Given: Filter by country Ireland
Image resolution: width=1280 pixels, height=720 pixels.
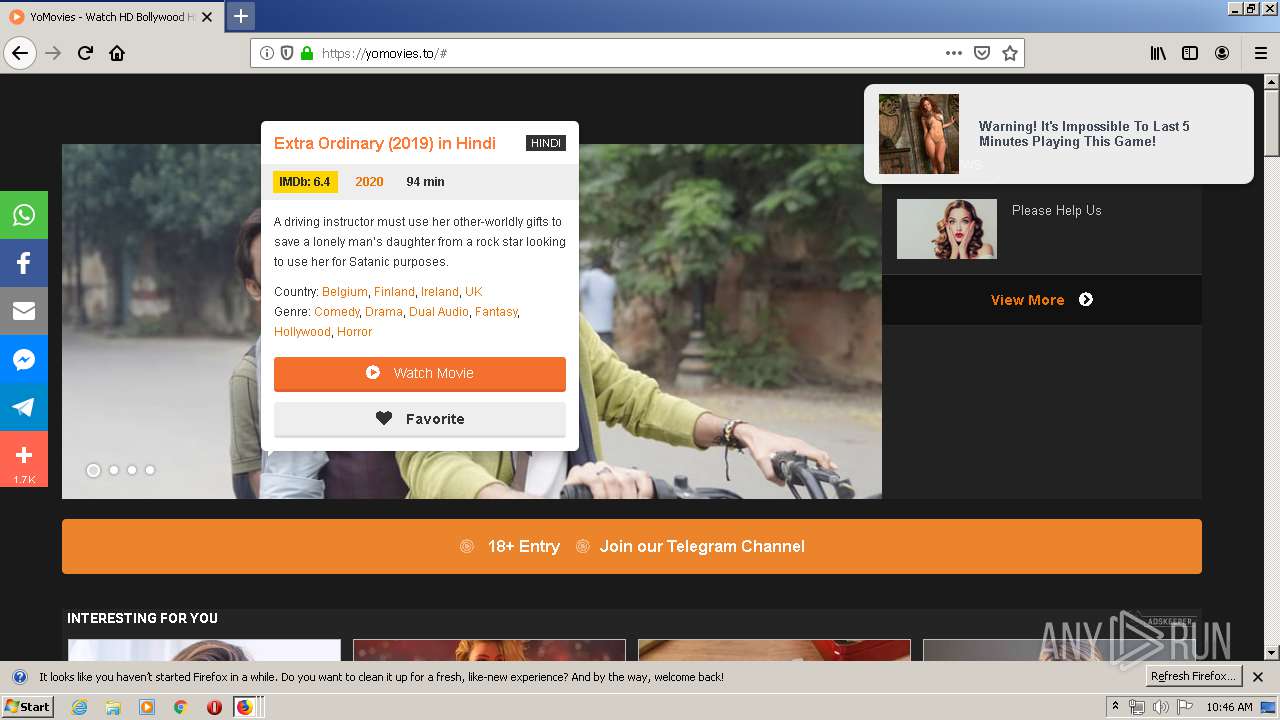Looking at the screenshot, I should coord(440,292).
